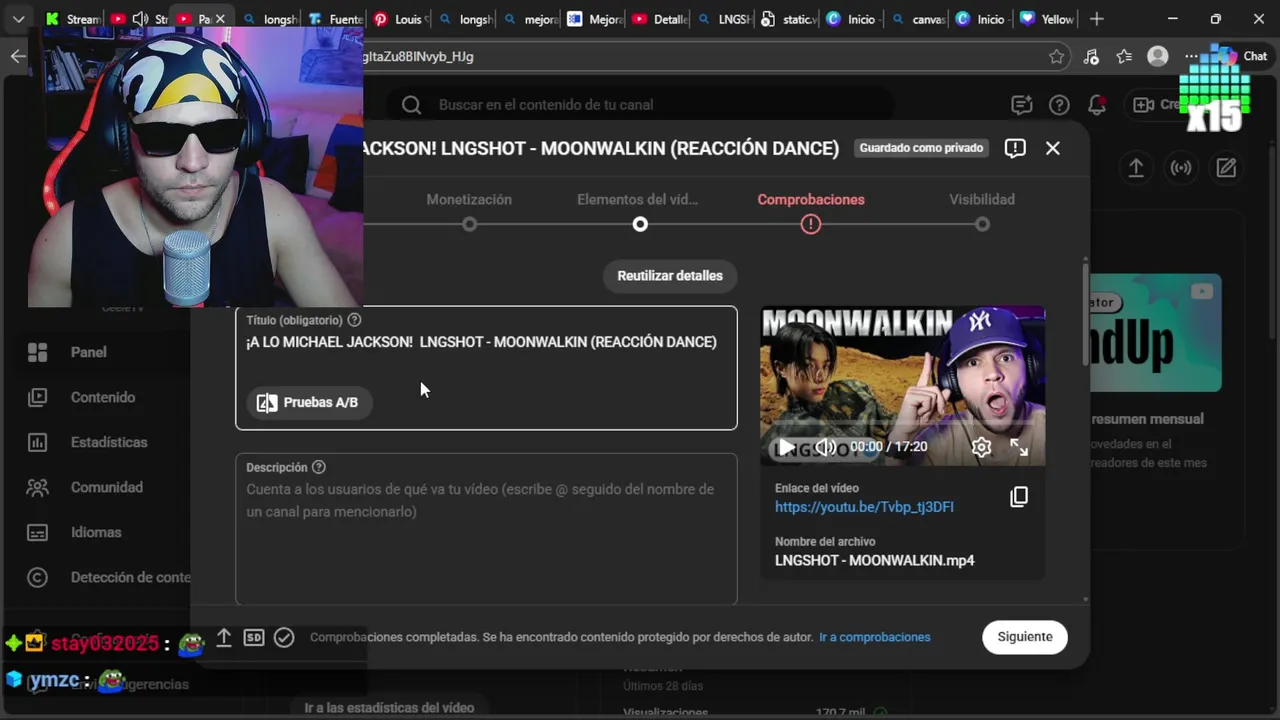Go to the Elementos del vídeo step
This screenshot has width=1280, height=720.
pyautogui.click(x=639, y=211)
